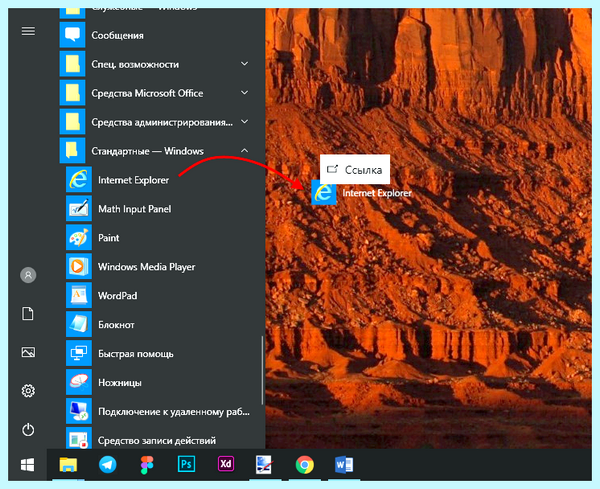Launch Photoshop from the taskbar
The image size is (600, 489).
point(186,465)
